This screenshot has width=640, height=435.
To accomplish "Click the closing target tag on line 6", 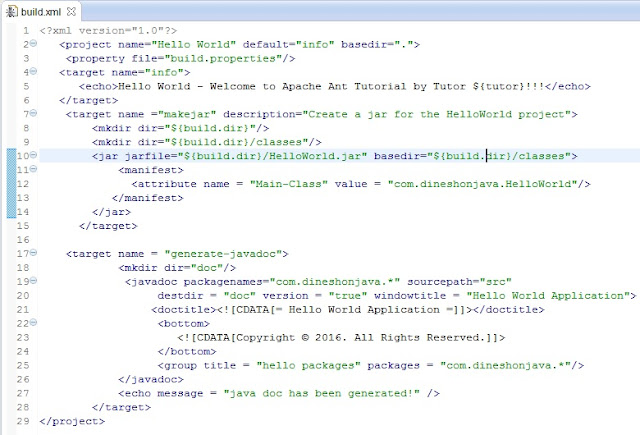I will [88, 100].
